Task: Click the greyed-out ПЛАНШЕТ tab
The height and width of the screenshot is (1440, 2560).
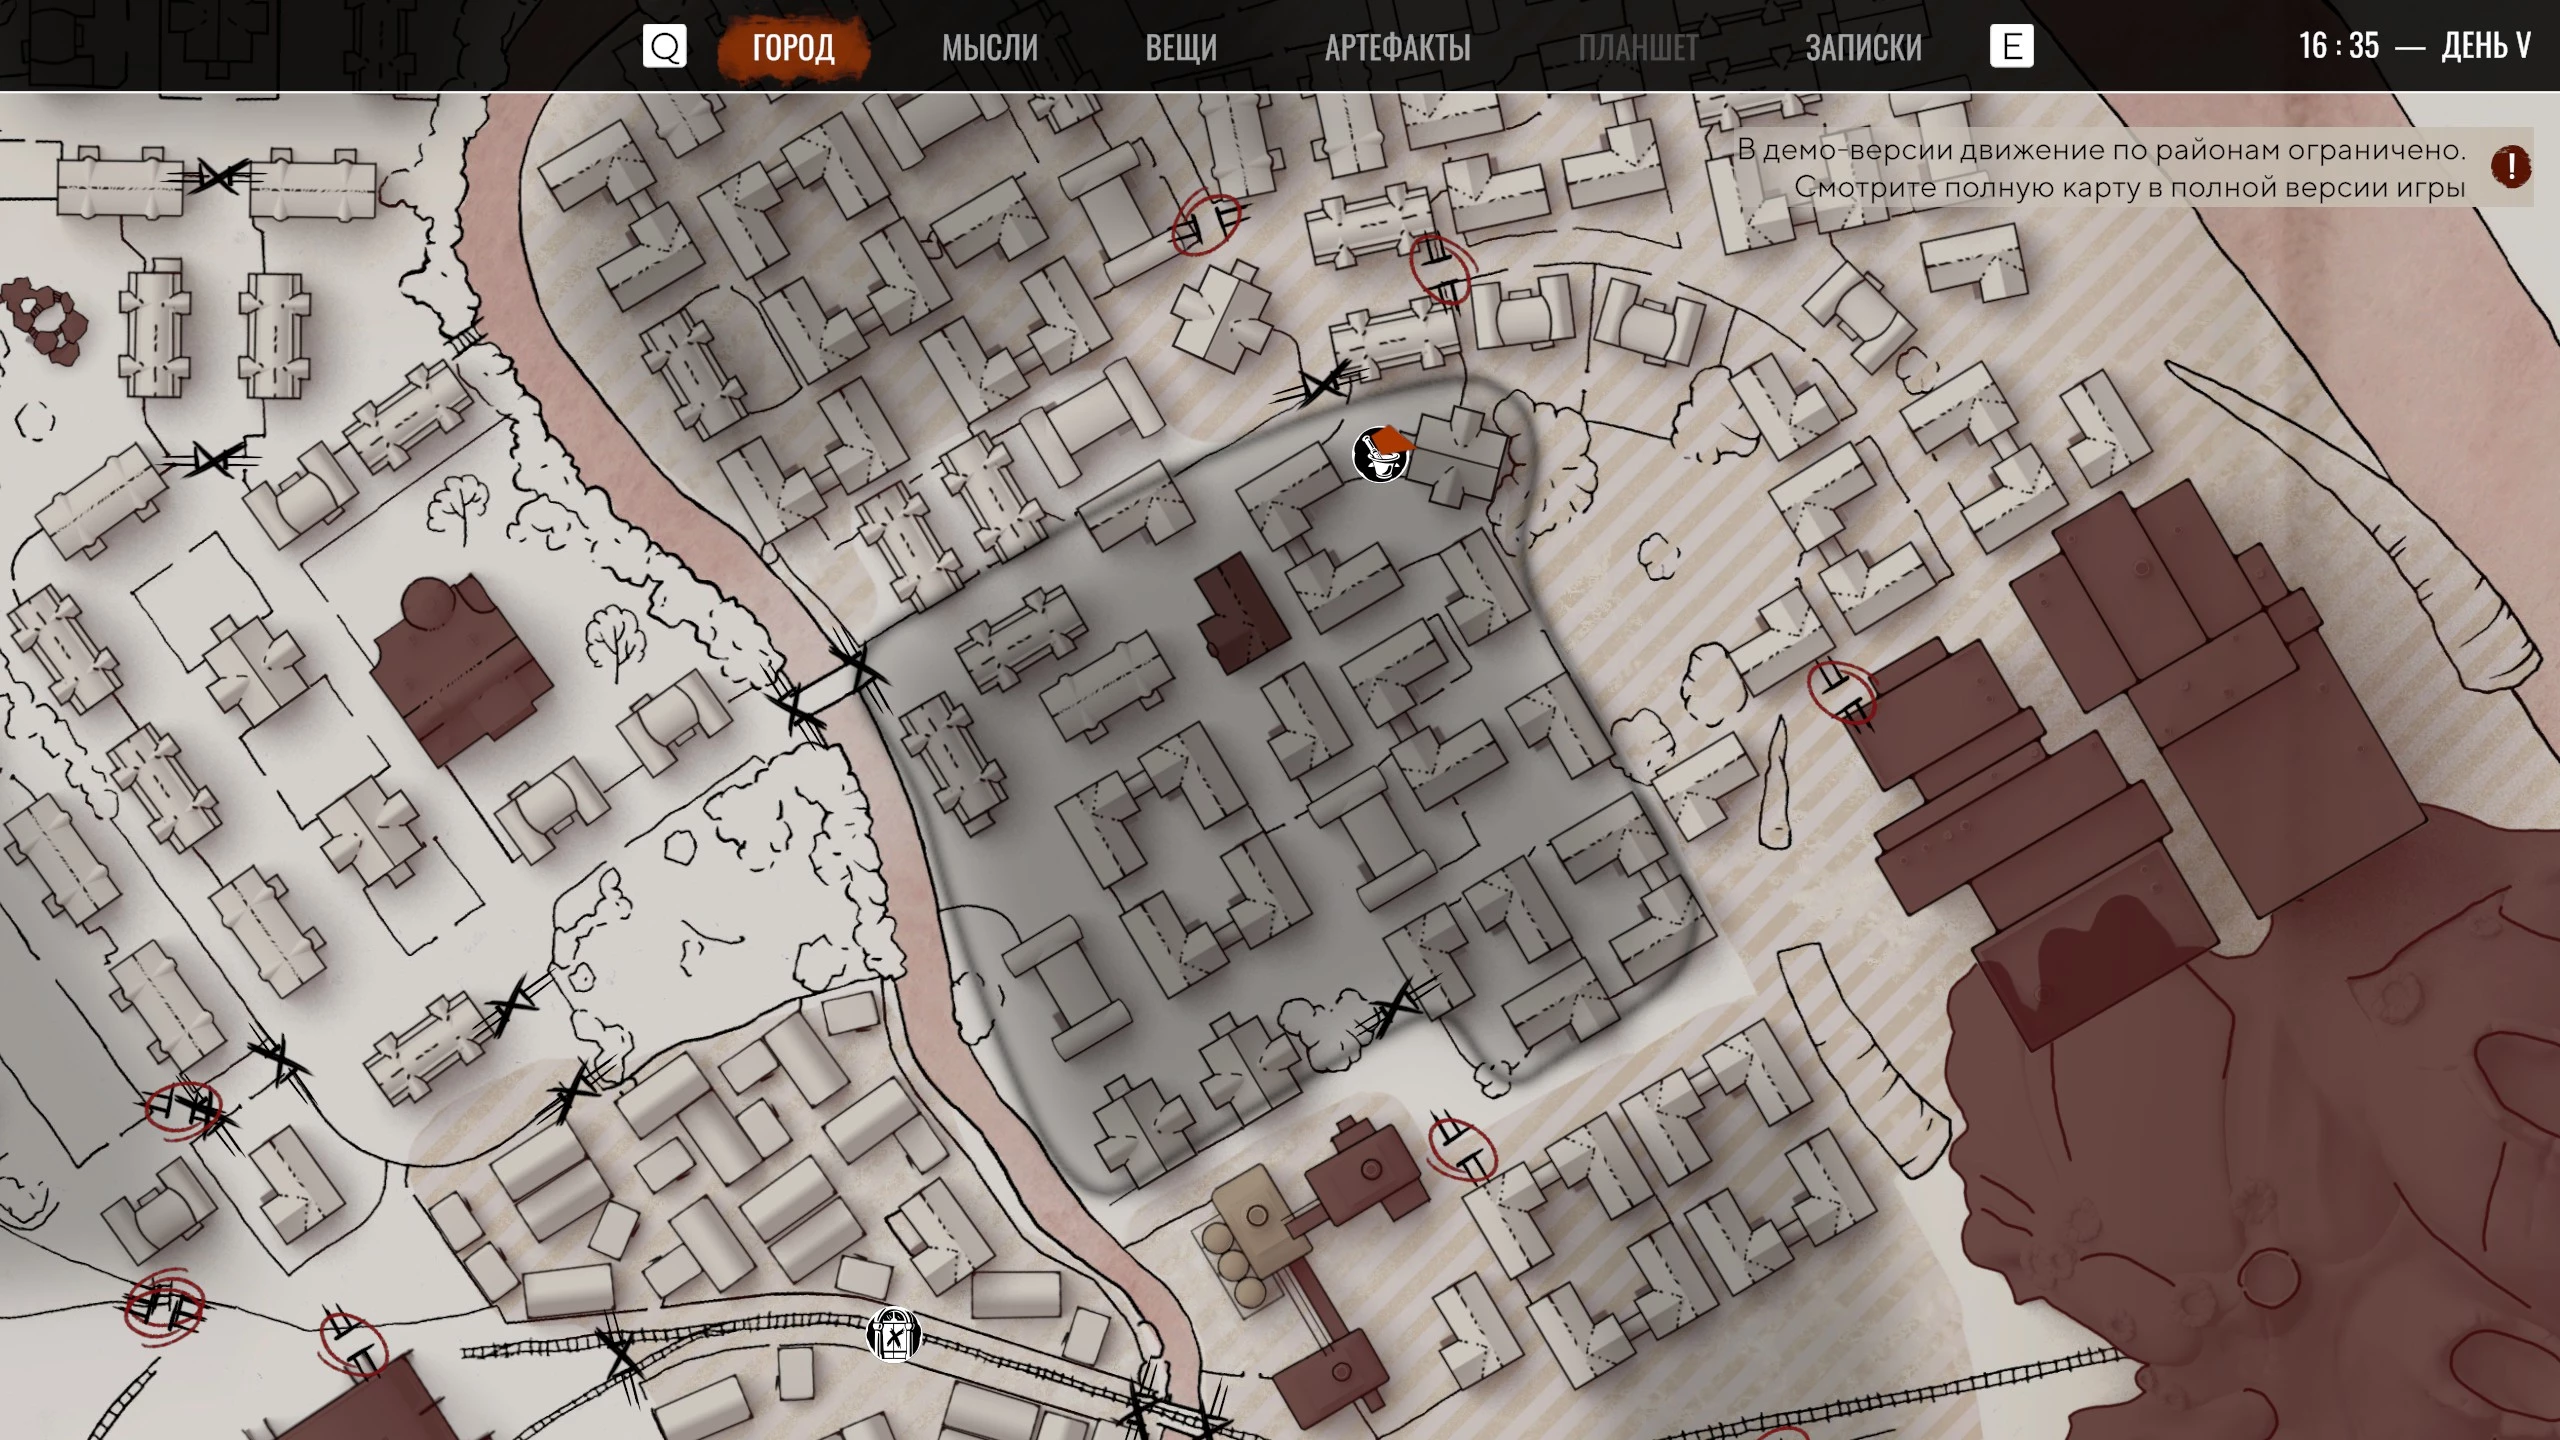Action: 1637,47
